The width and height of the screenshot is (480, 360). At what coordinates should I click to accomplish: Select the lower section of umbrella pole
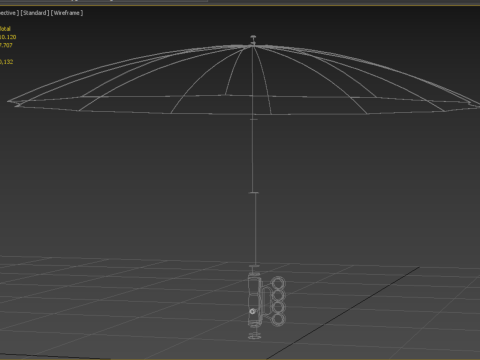point(256,229)
